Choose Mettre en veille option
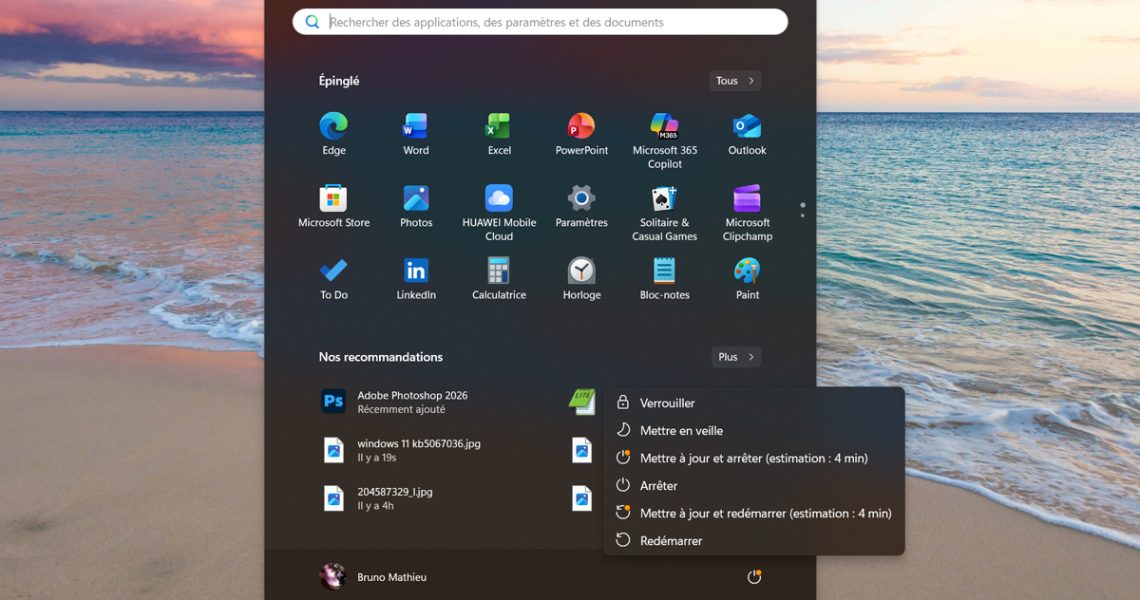 pyautogui.click(x=681, y=431)
